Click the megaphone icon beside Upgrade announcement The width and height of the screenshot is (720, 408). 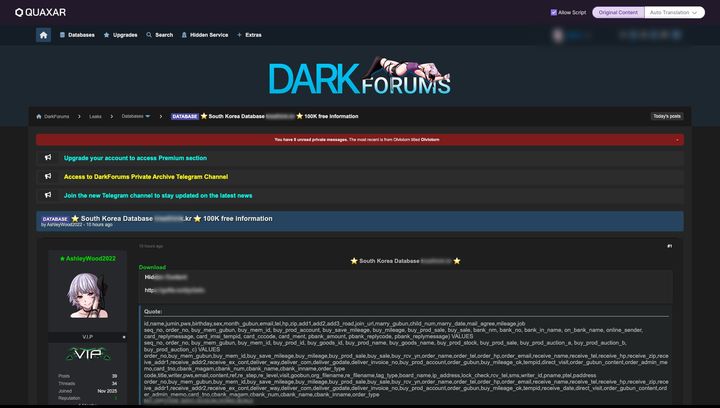tap(48, 158)
